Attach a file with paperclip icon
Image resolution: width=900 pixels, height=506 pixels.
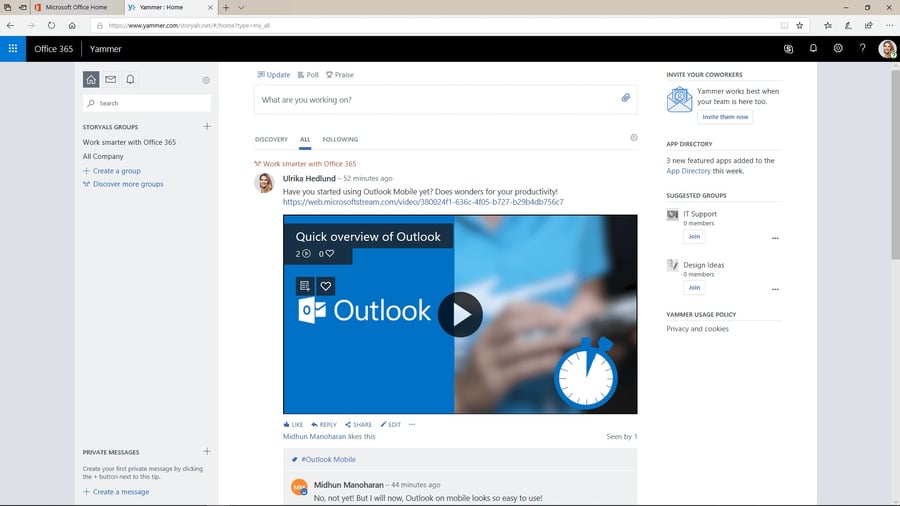click(626, 98)
